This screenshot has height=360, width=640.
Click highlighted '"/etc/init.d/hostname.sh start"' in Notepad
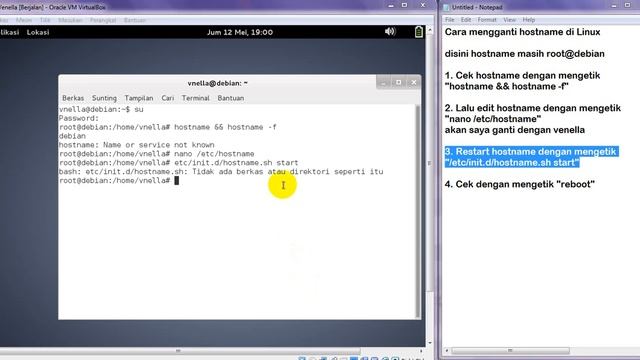click(512, 162)
